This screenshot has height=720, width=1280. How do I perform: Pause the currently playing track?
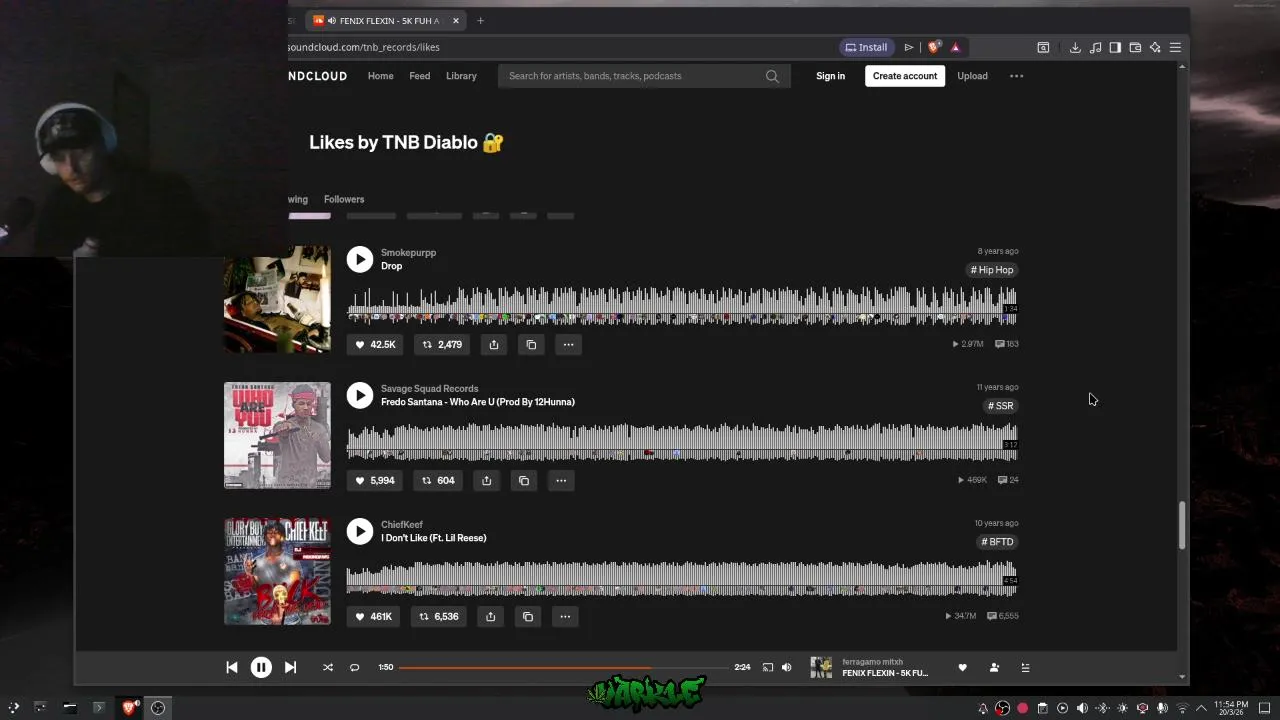261,667
